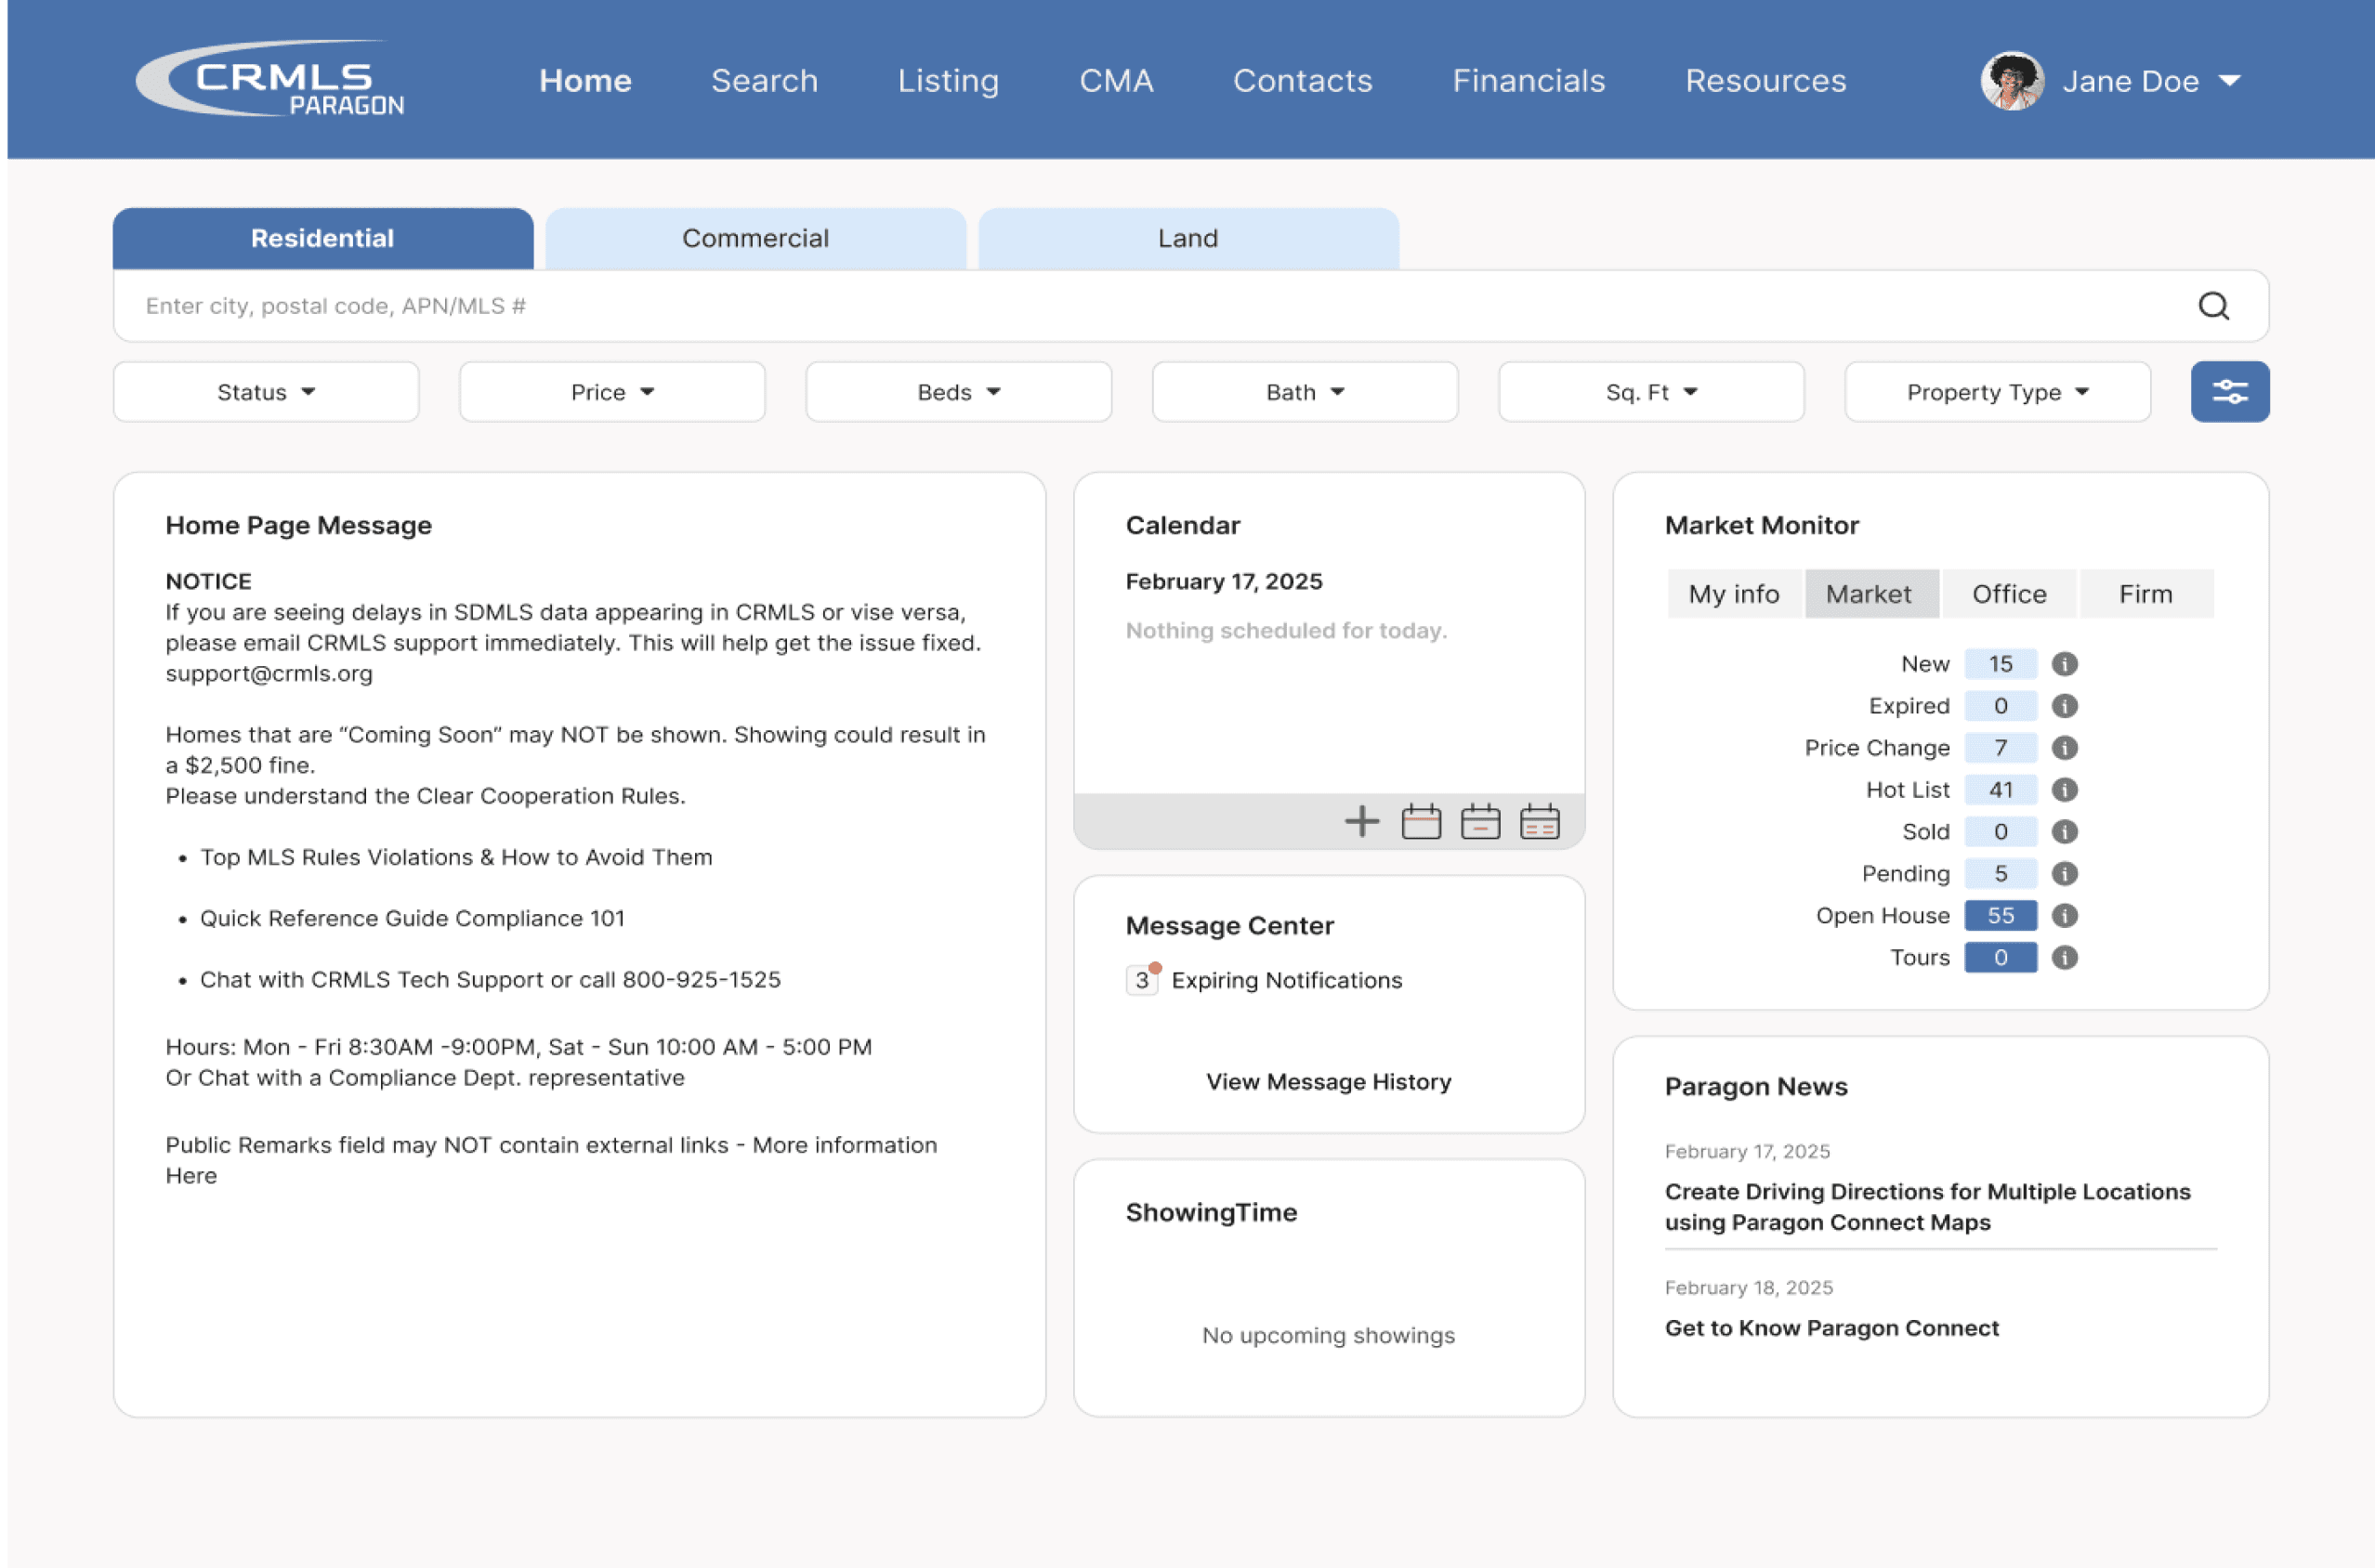Click the CRMLS Paragon logo
This screenshot has width=2375, height=1568.
pos(270,79)
